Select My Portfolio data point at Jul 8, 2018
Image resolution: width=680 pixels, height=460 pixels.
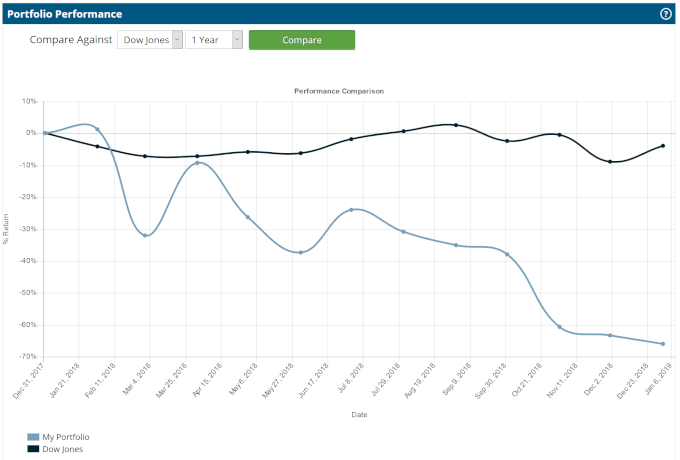pyautogui.click(x=352, y=210)
